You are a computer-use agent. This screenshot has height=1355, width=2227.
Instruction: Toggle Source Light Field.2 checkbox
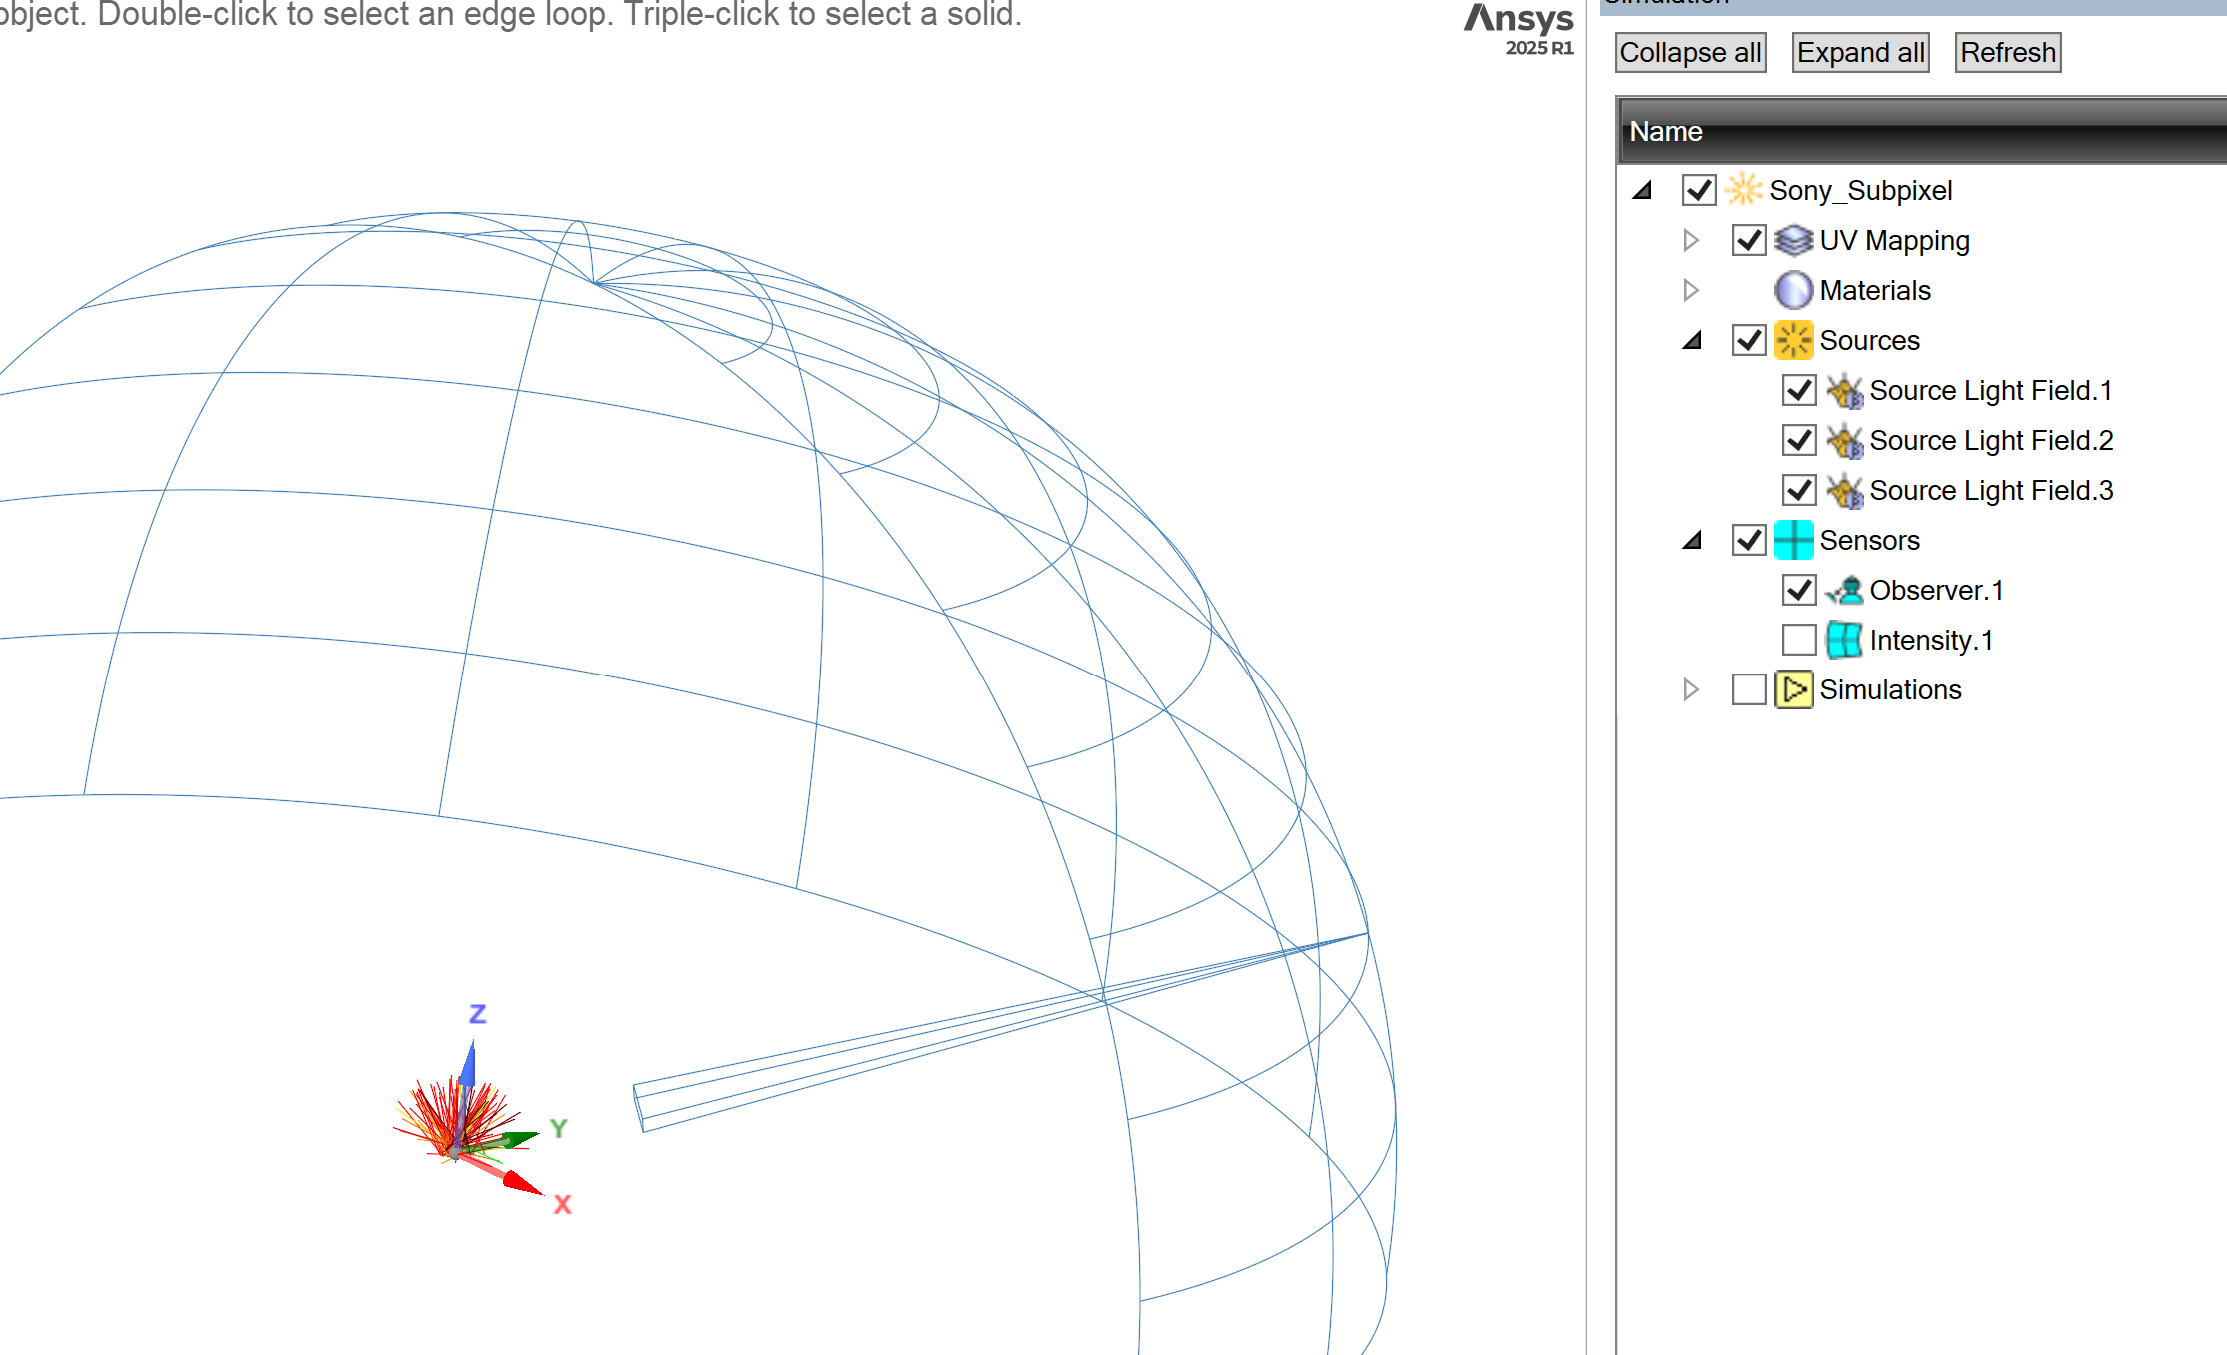click(x=1799, y=440)
